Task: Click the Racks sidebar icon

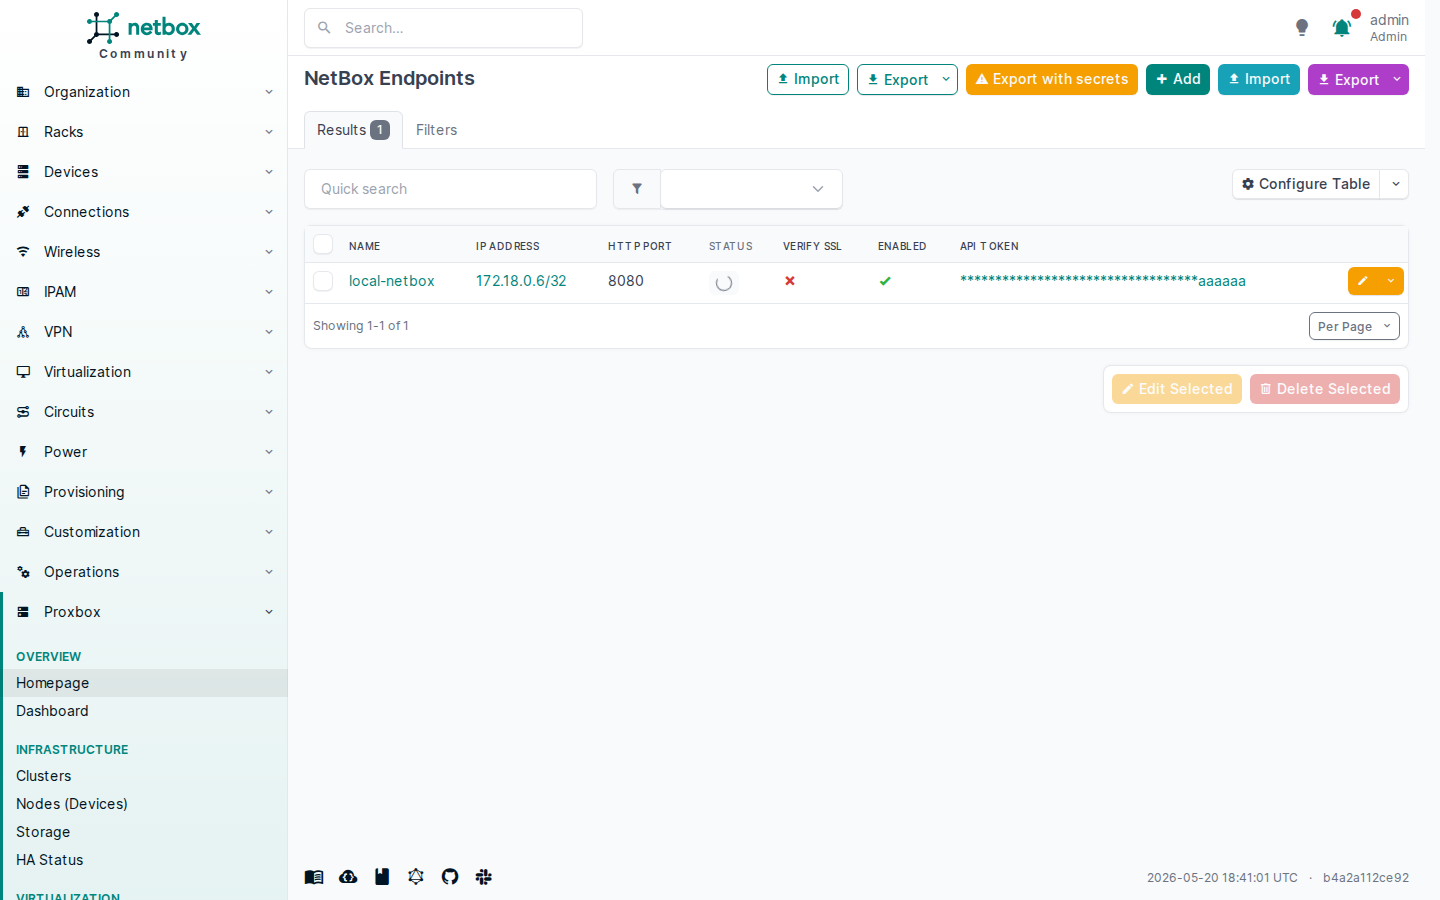Action: 23,132
